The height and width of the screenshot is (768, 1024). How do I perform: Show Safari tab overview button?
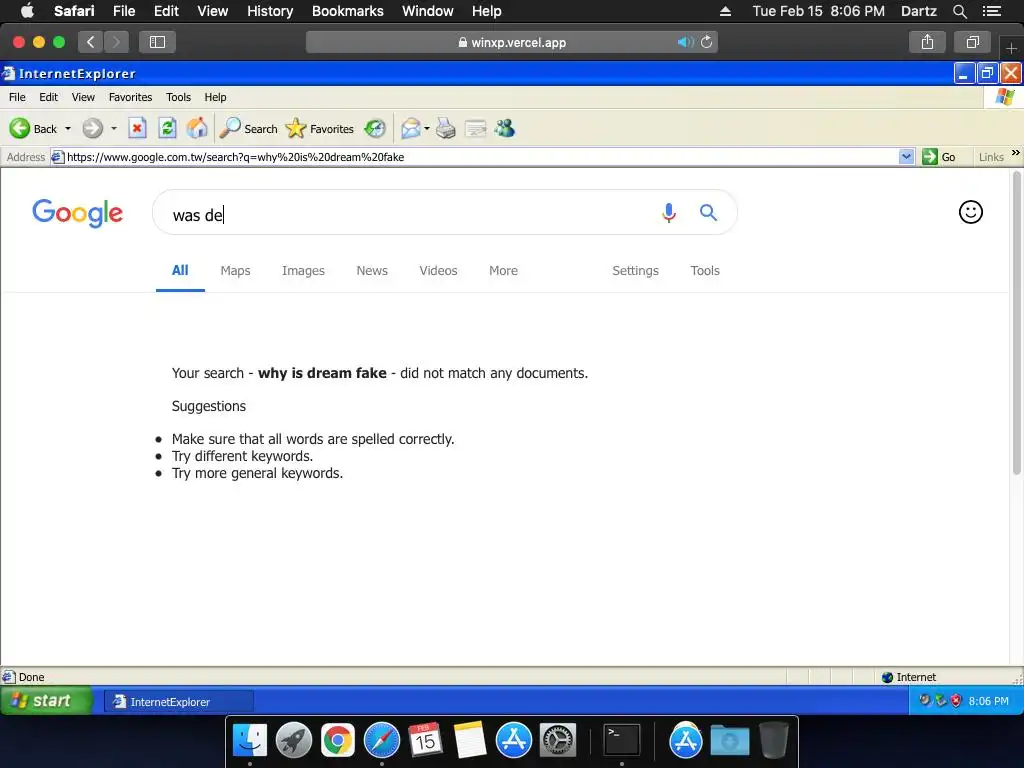tap(972, 42)
